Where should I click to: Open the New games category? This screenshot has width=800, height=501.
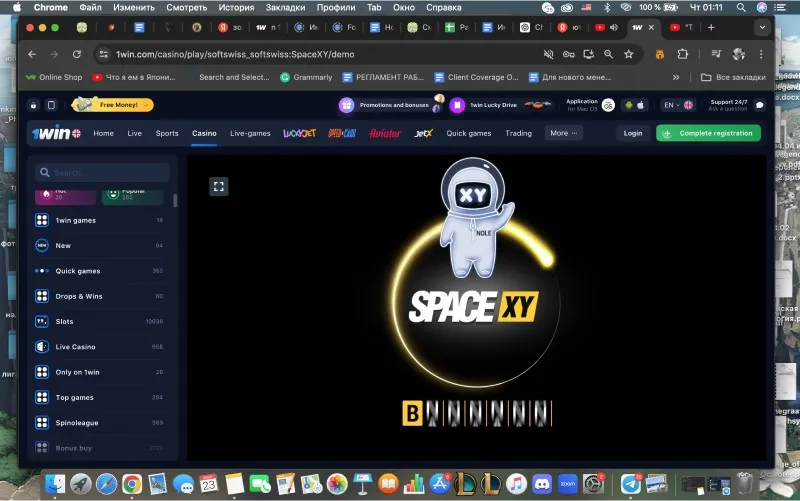click(x=99, y=245)
